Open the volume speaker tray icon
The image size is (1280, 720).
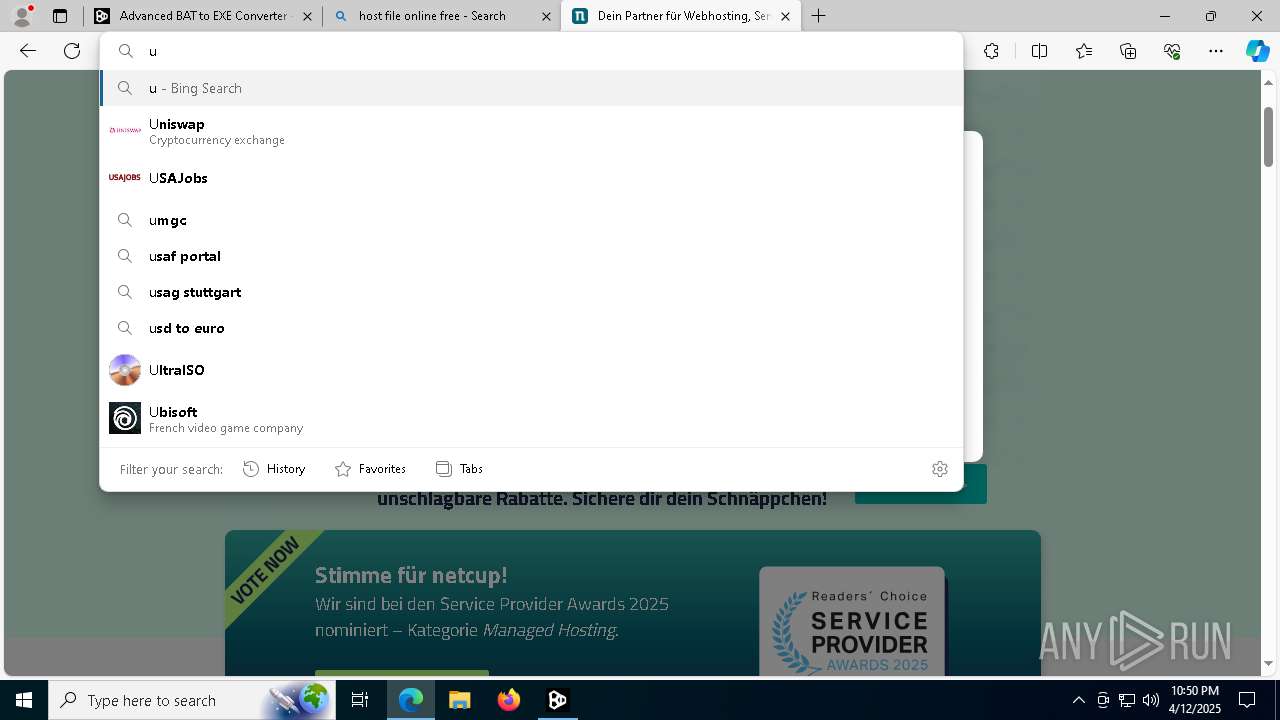[1150, 700]
